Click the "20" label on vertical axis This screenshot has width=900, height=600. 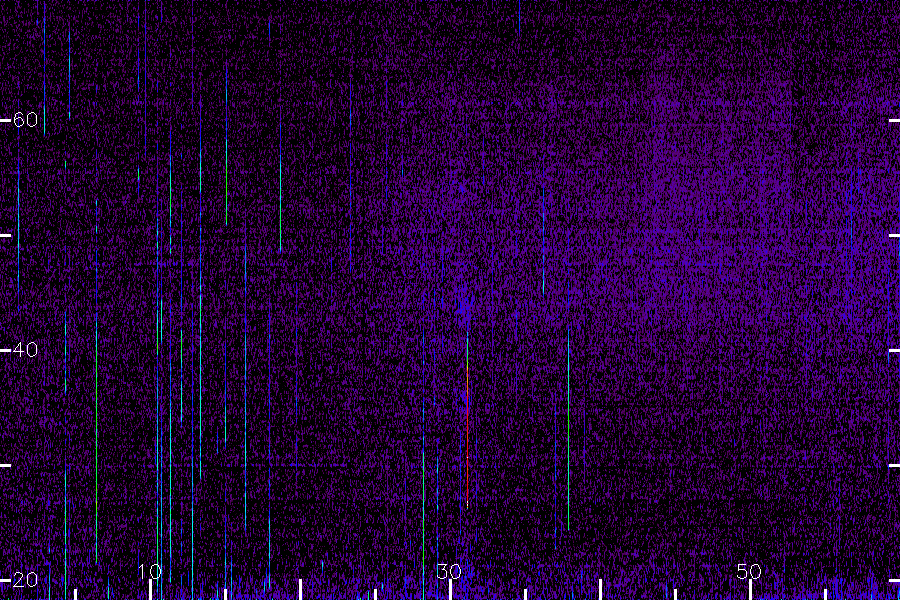(x=25, y=579)
